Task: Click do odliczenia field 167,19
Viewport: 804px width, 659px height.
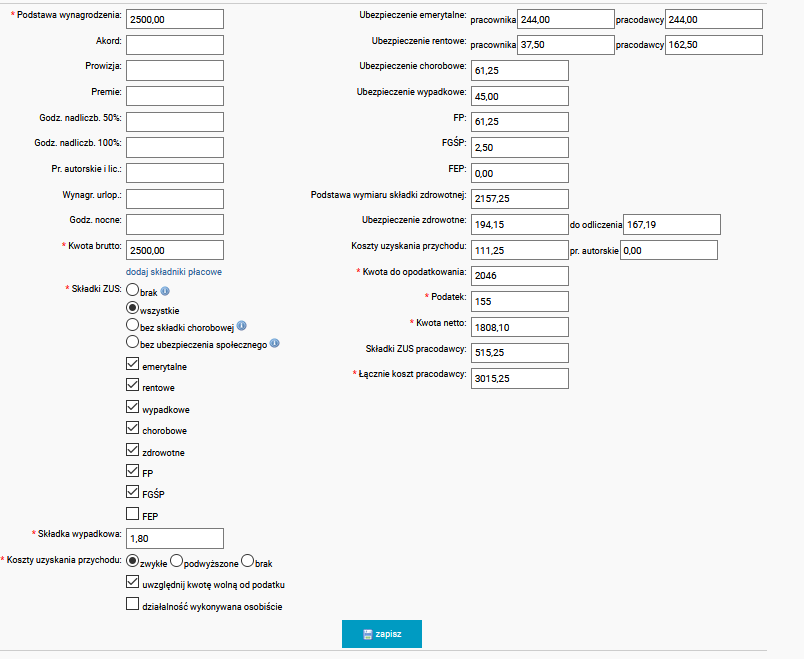Action: point(672,224)
